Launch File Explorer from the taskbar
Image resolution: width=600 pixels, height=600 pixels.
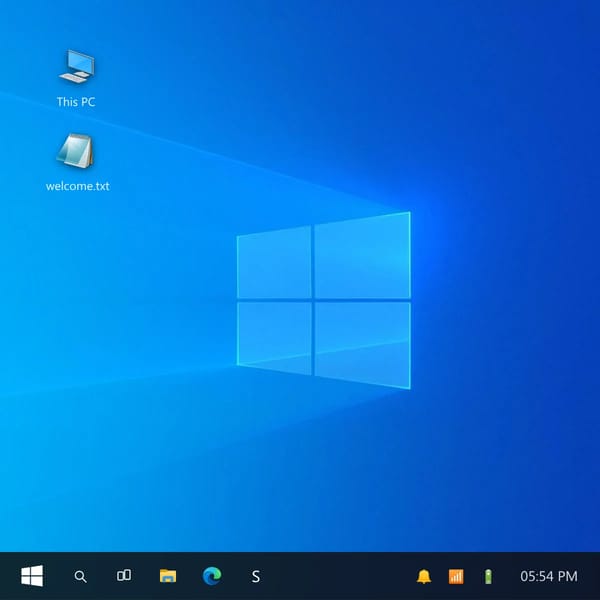[x=168, y=576]
